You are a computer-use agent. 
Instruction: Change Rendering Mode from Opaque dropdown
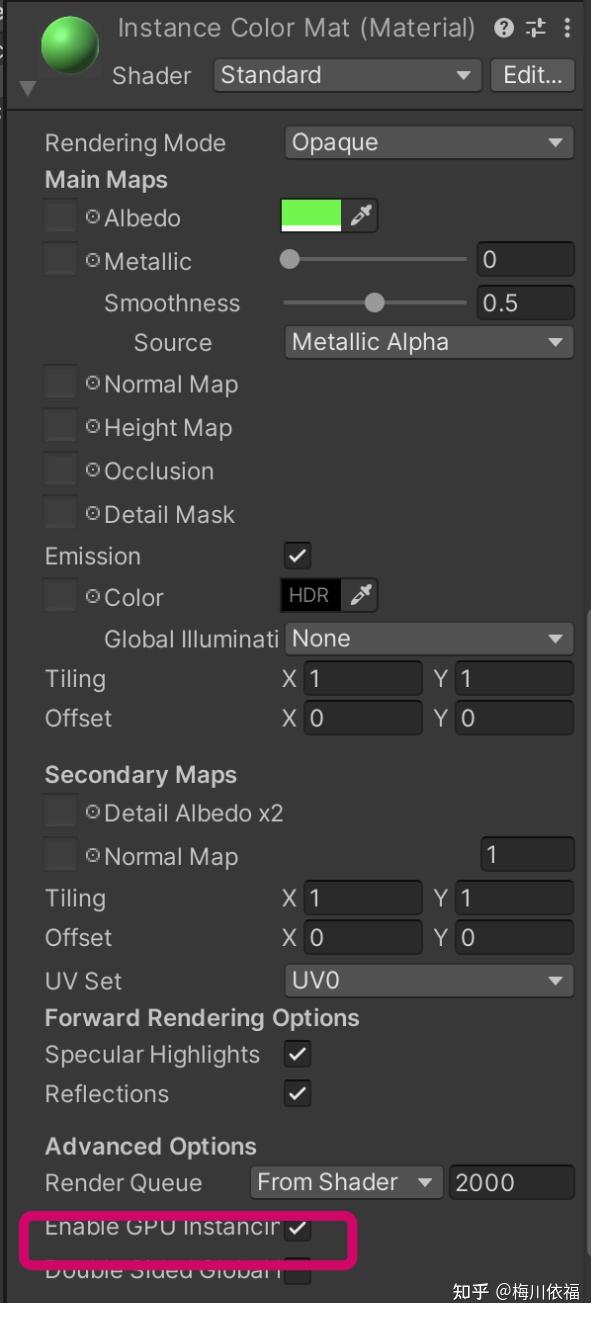(x=428, y=141)
